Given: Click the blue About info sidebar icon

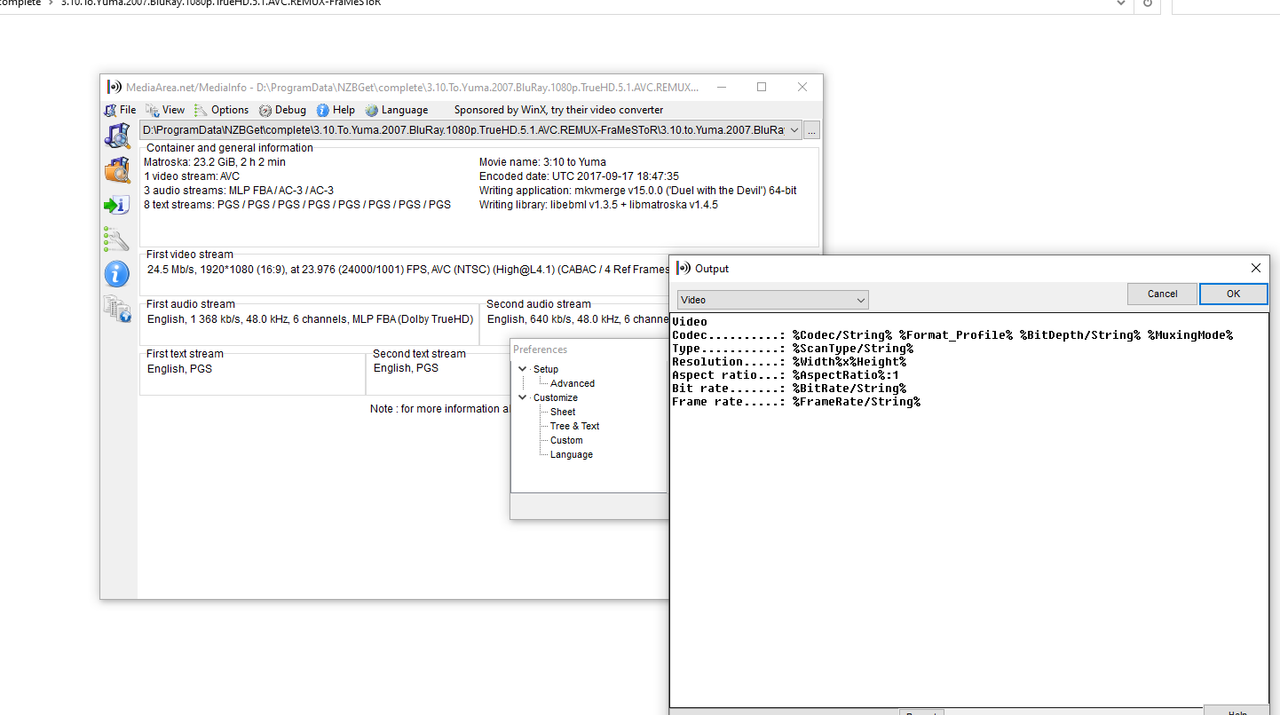Looking at the screenshot, I should click(x=117, y=273).
